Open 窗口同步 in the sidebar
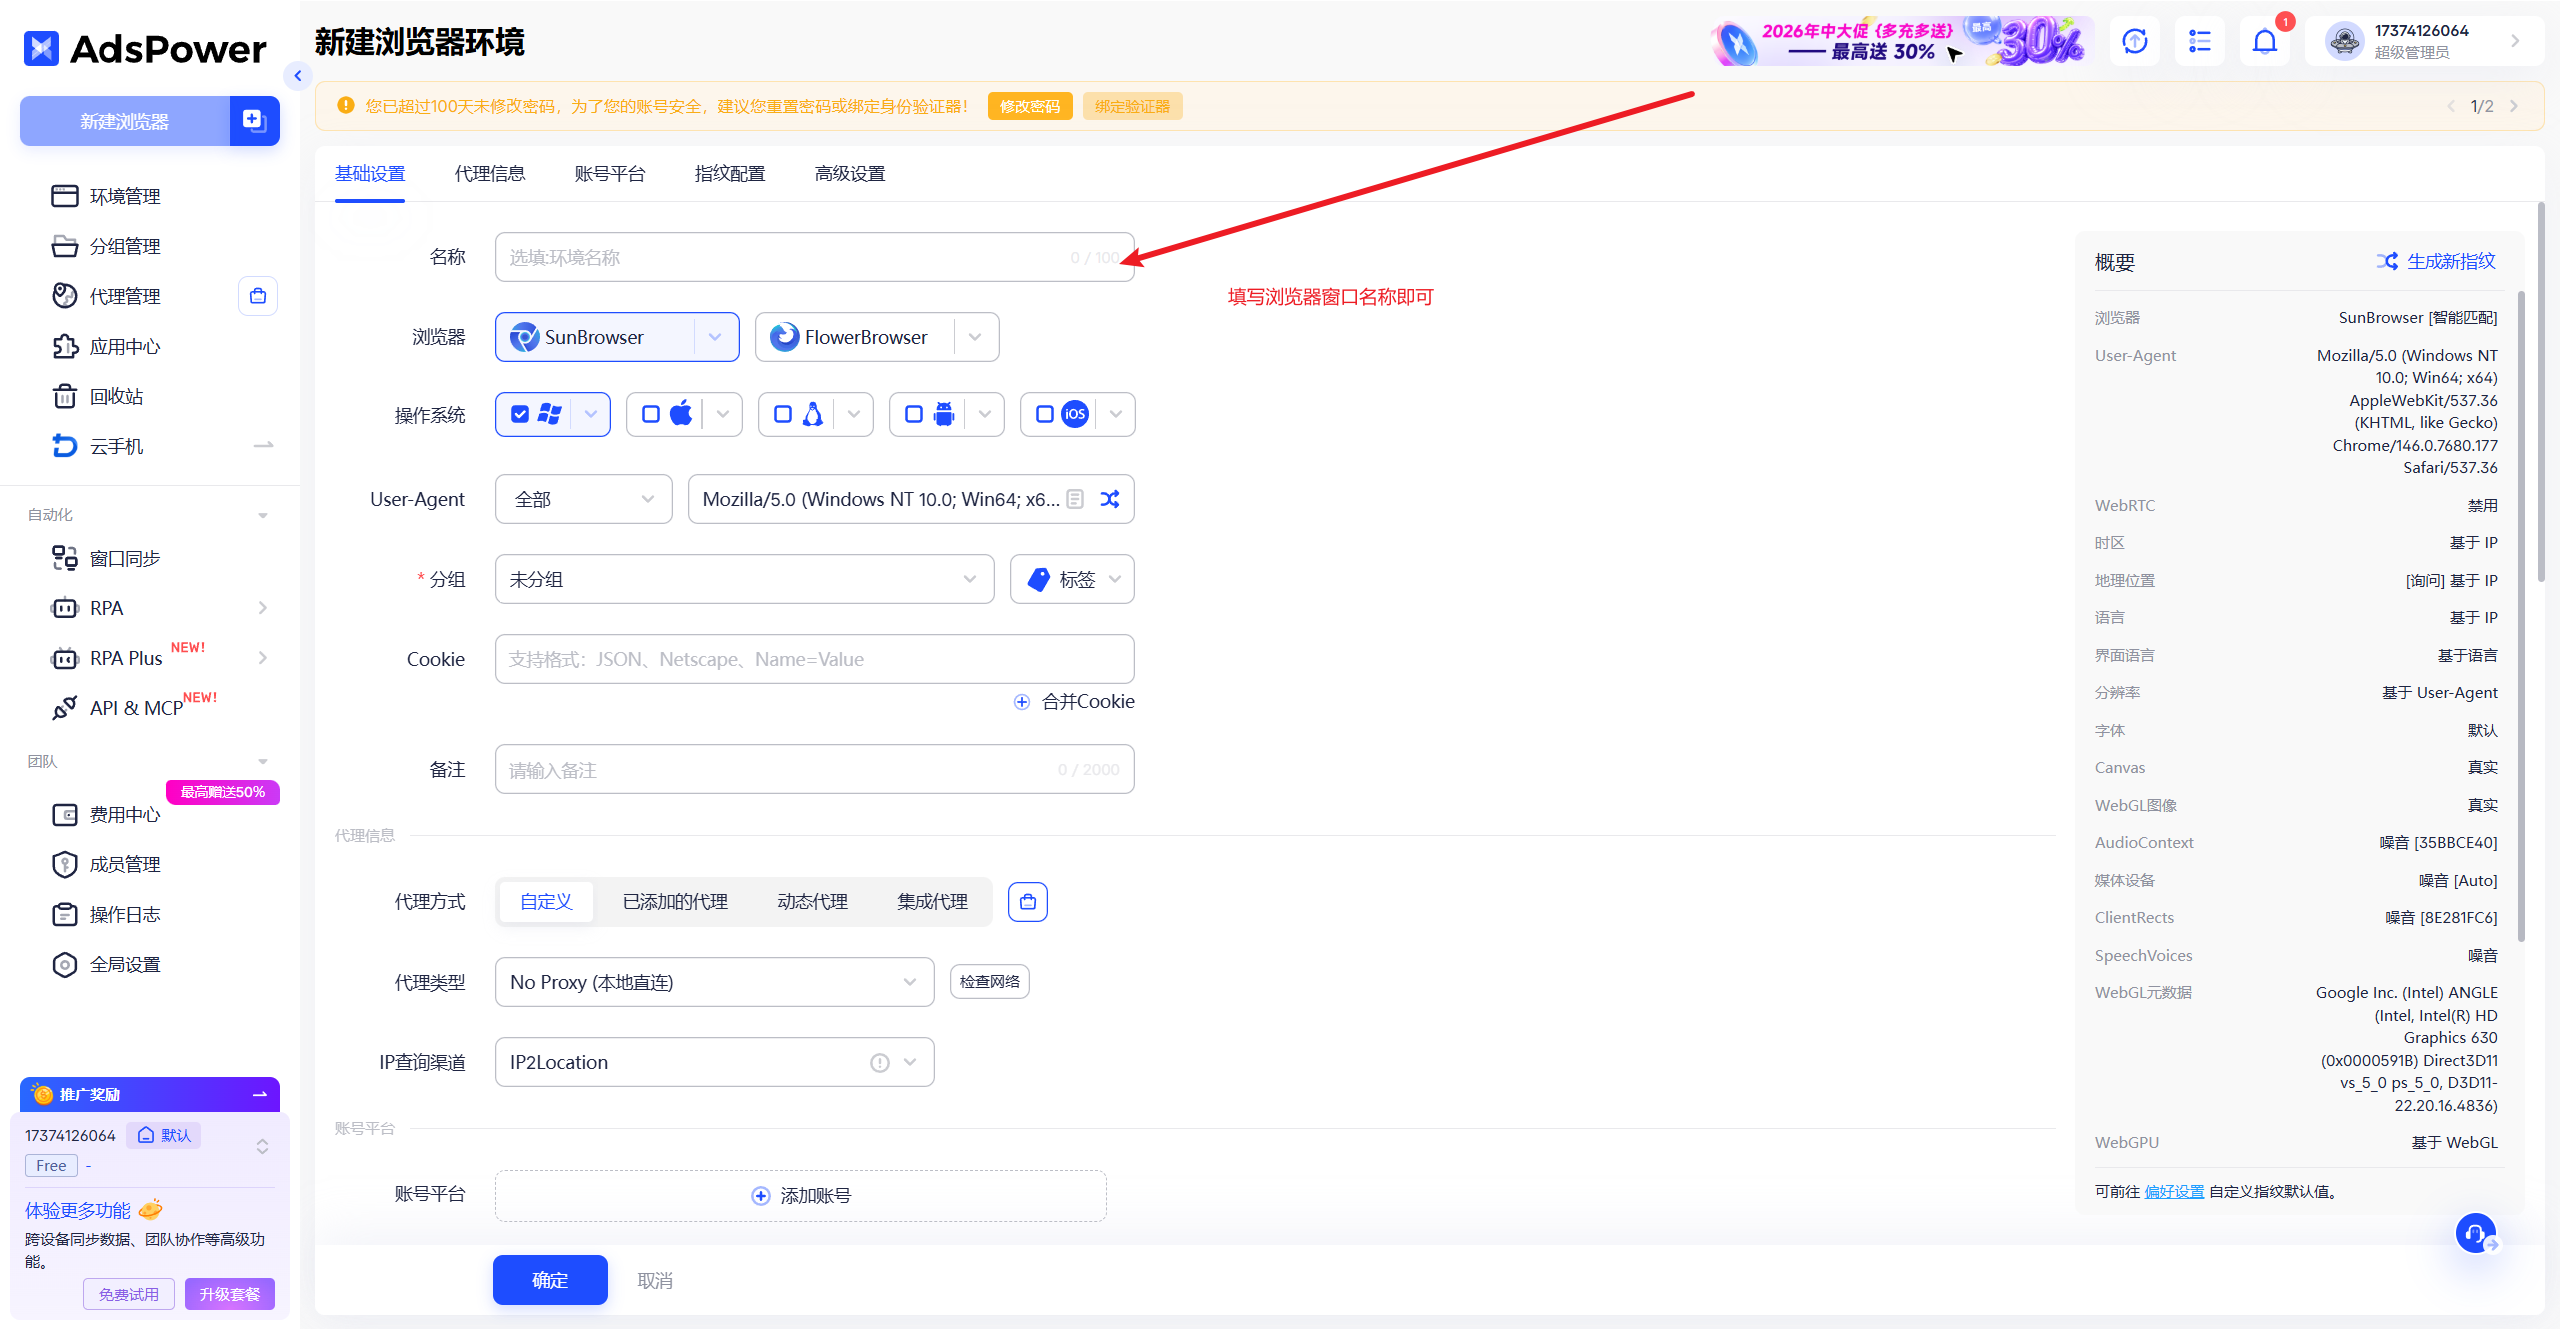2560x1329 pixels. [x=125, y=558]
